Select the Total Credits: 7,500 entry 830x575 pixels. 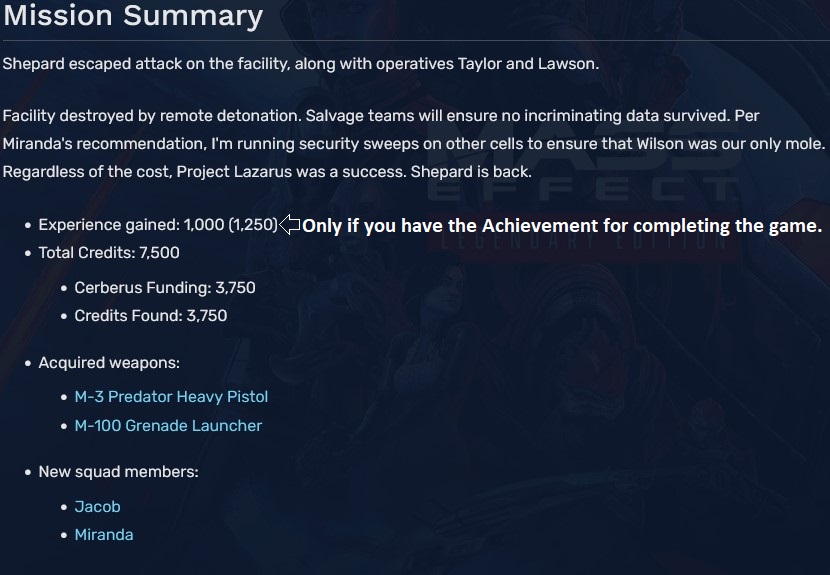pos(109,253)
